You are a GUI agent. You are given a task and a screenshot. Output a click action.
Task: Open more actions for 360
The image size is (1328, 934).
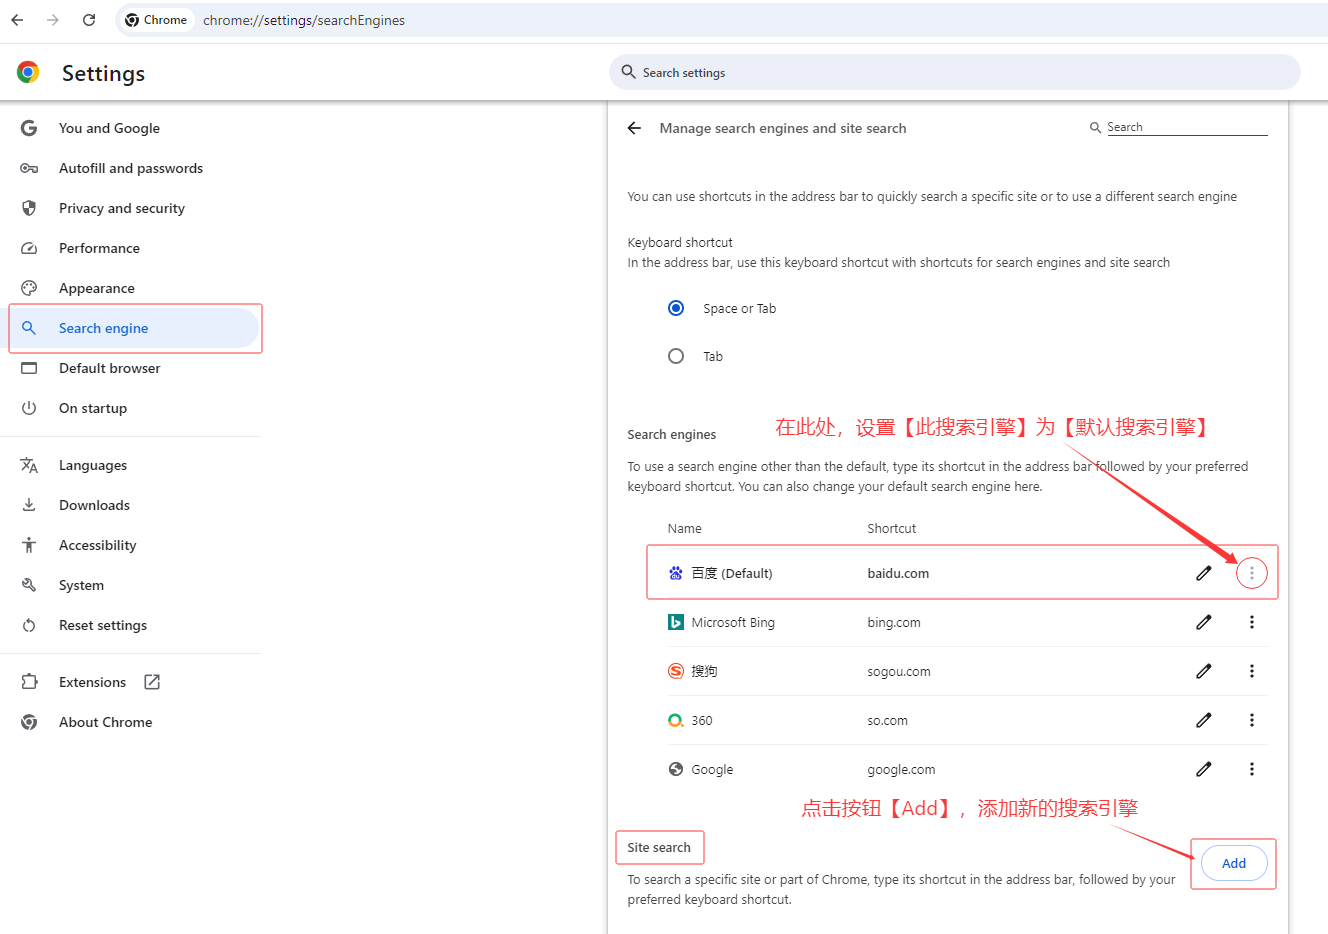[x=1252, y=720]
